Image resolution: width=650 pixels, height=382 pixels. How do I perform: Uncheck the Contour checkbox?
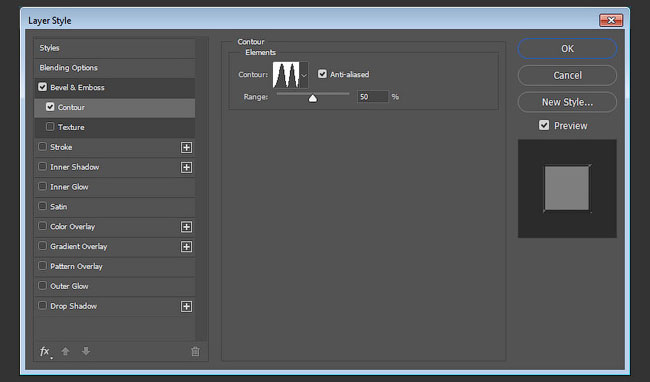coord(50,107)
